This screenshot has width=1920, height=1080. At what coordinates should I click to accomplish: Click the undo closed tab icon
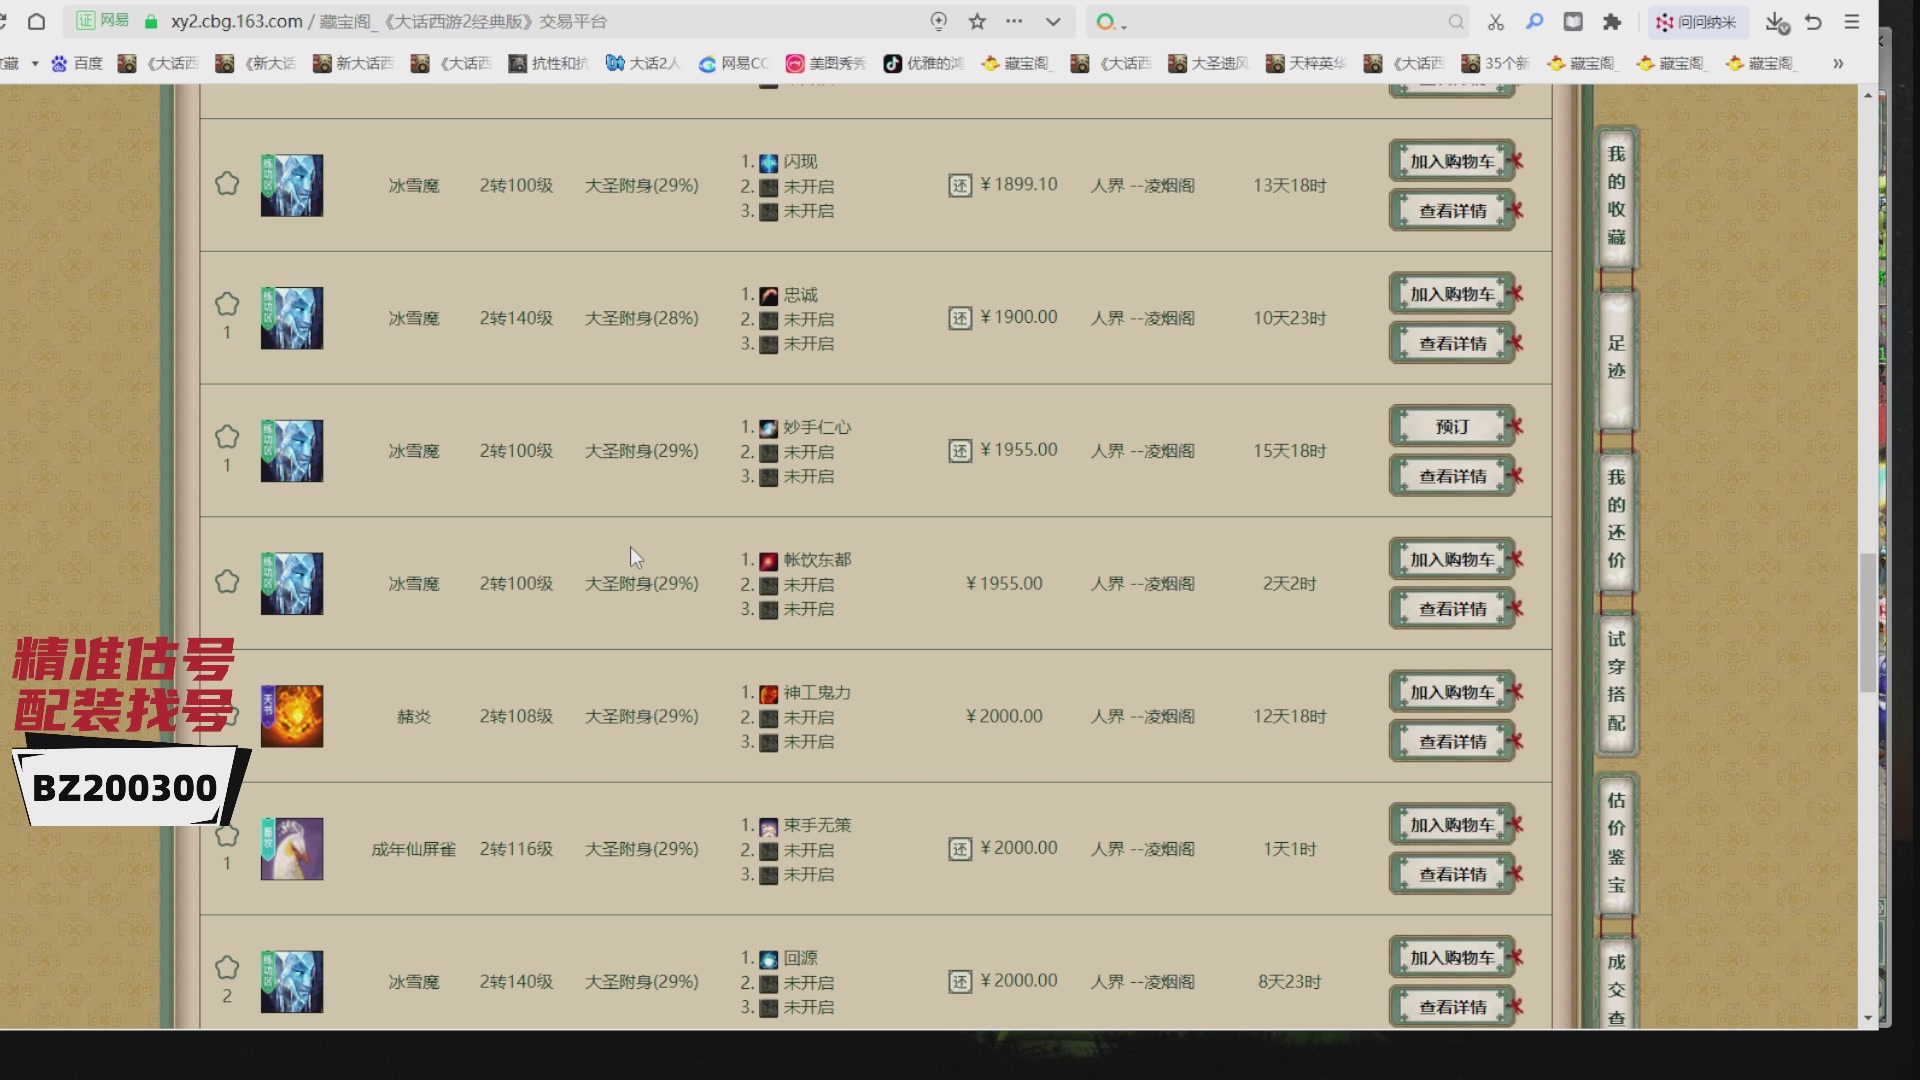(x=1813, y=21)
